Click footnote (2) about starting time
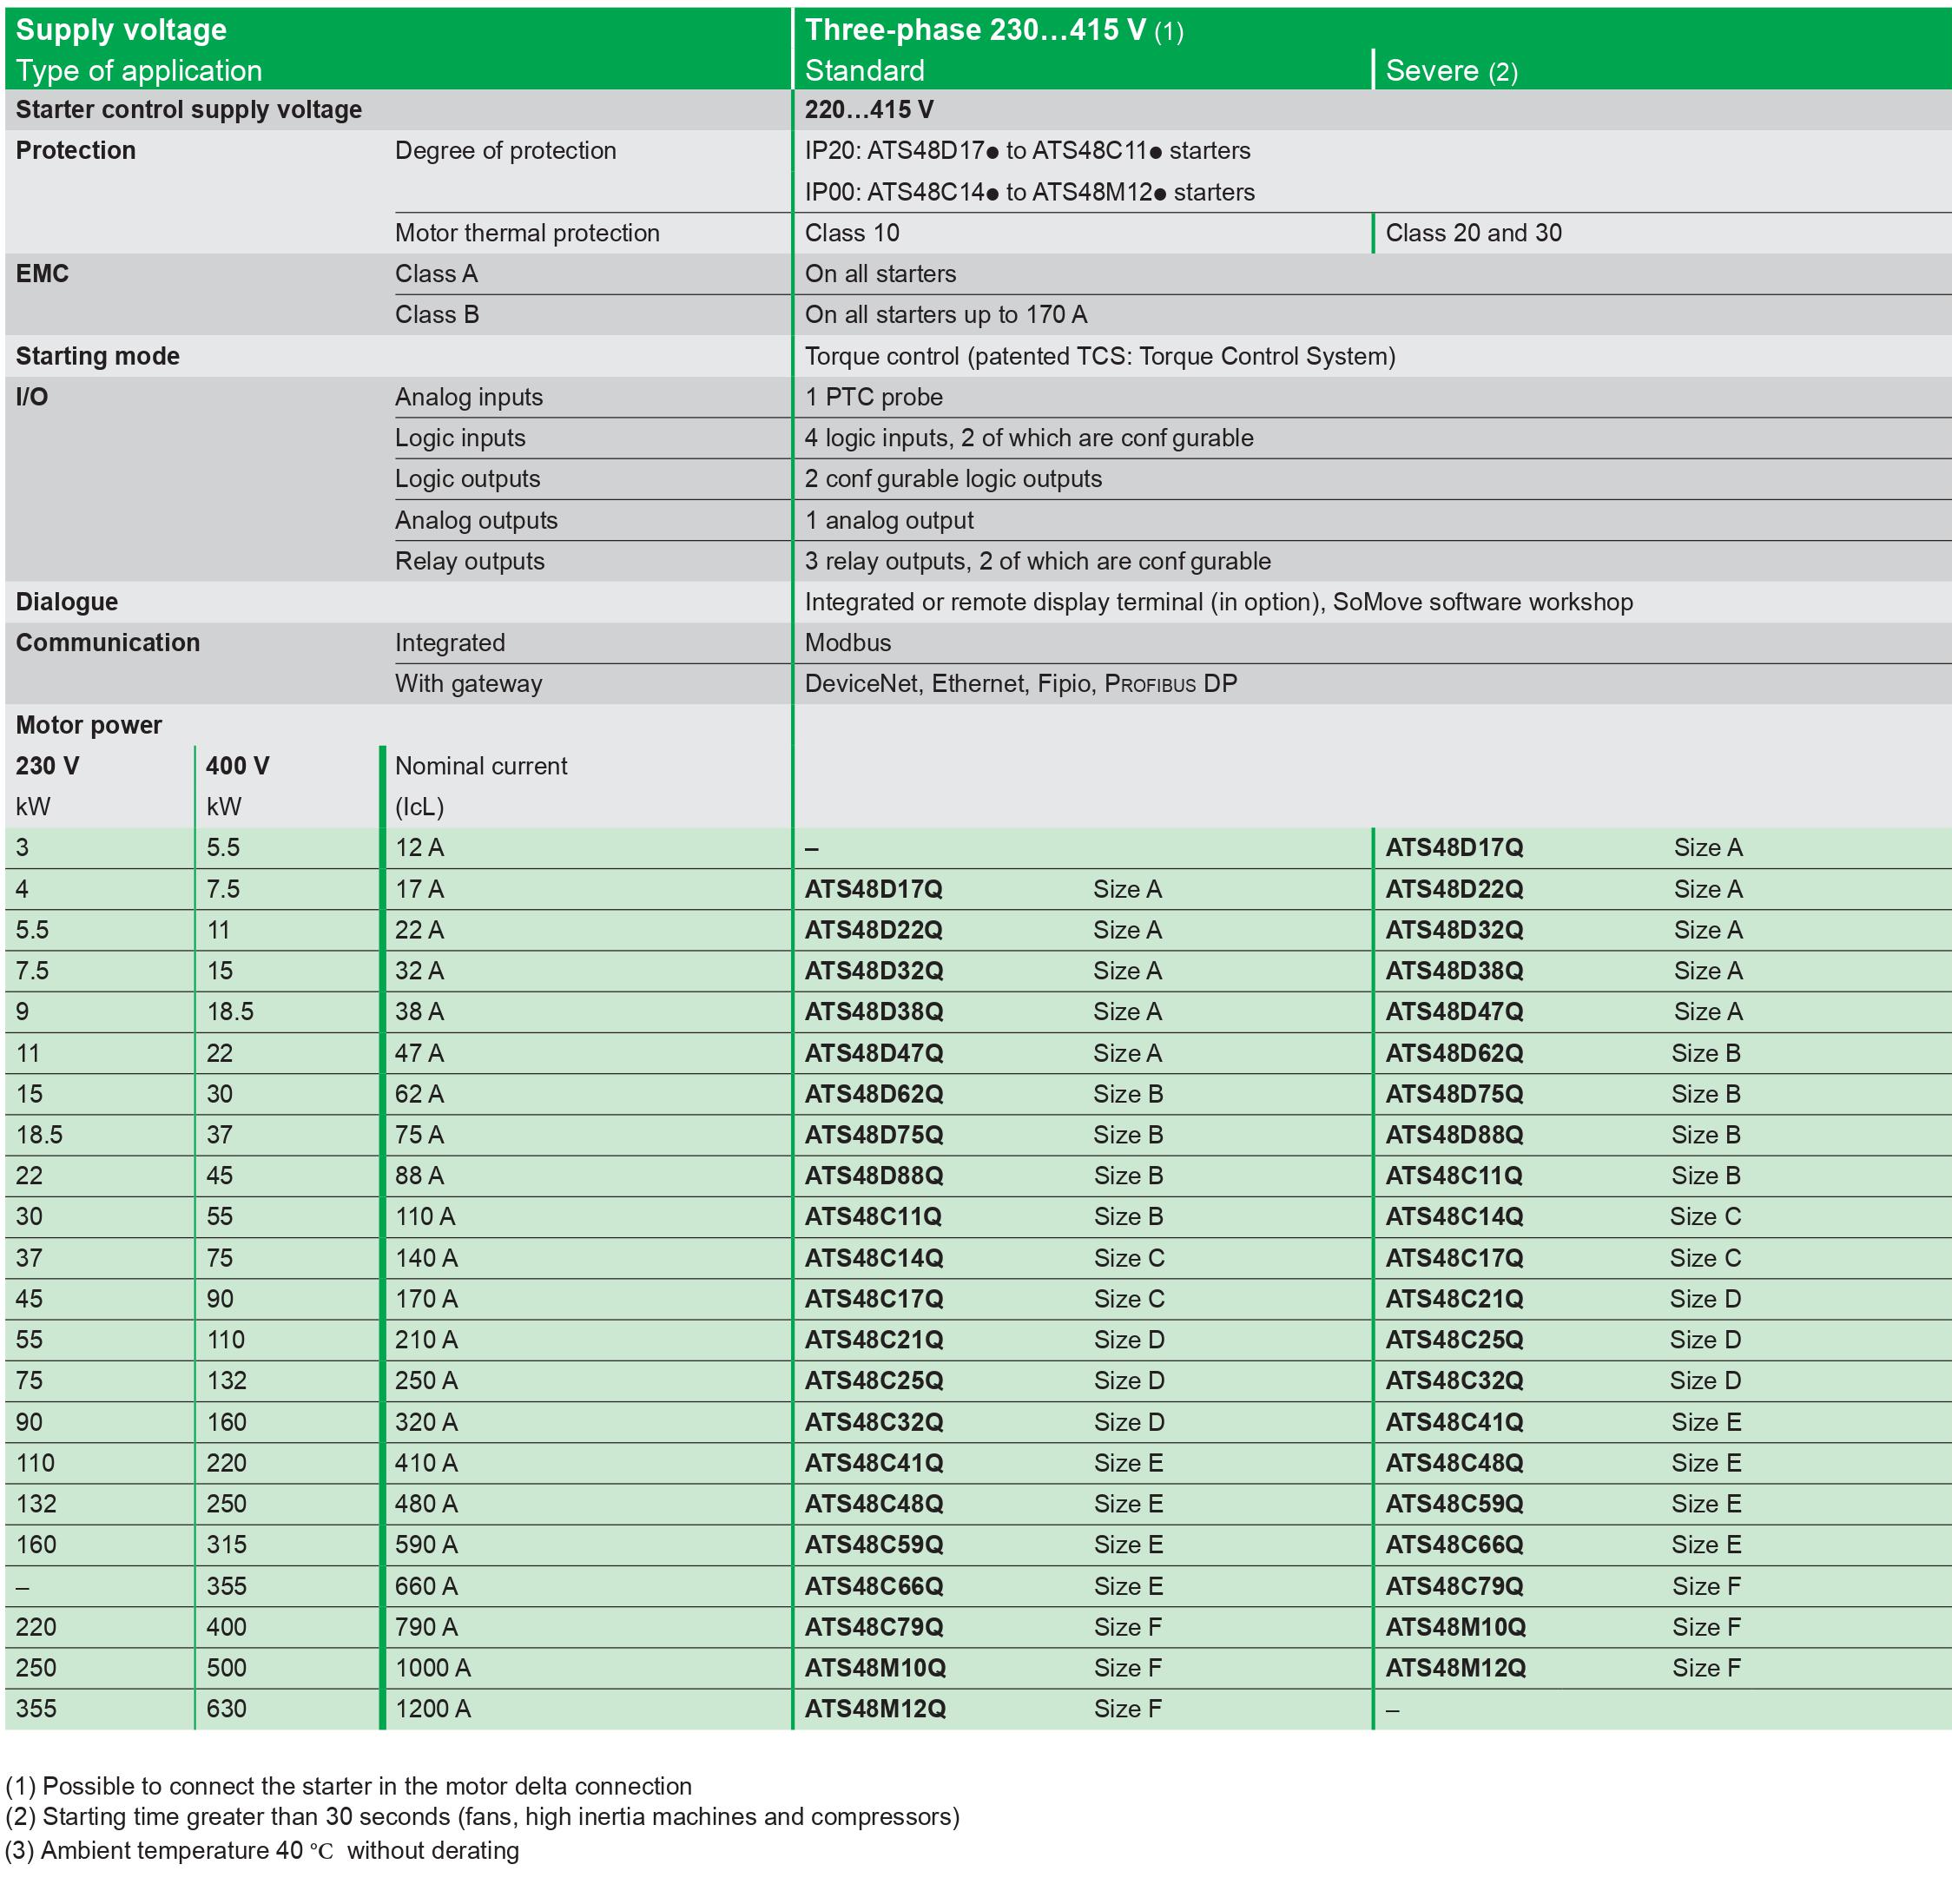Image resolution: width=1952 pixels, height=1904 pixels. tap(482, 1816)
